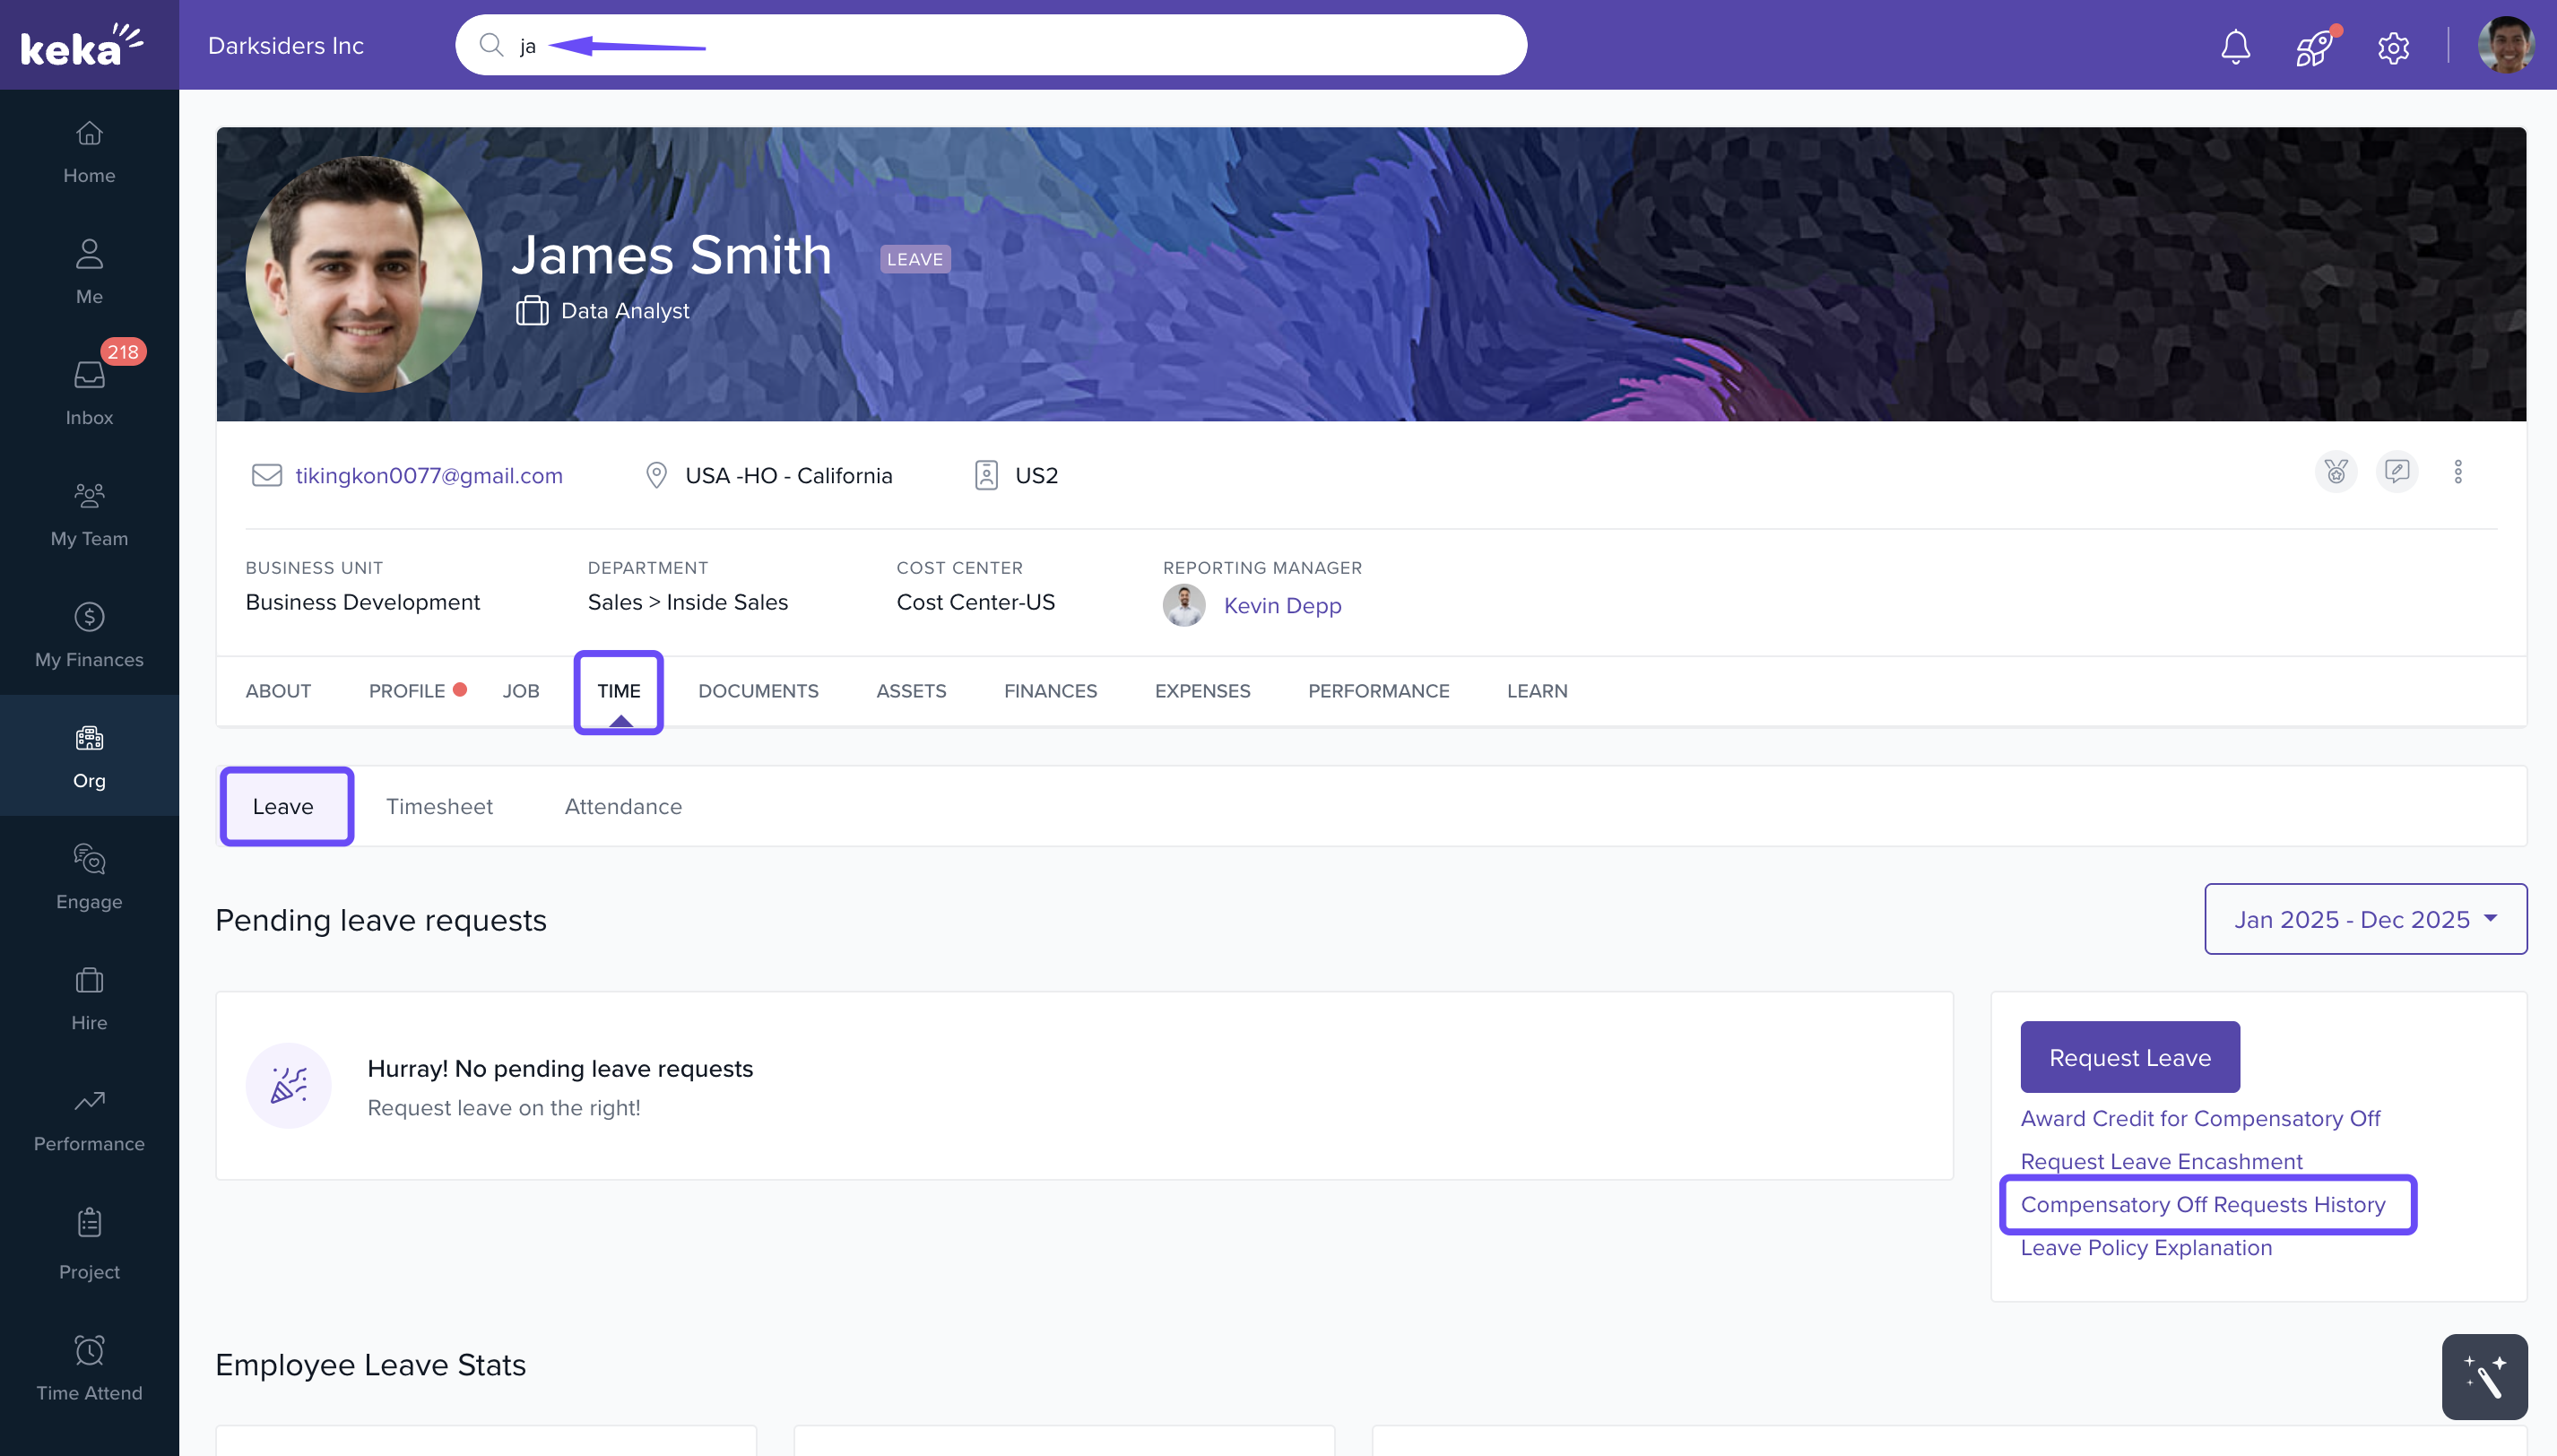
Task: Click the rocket what's new icon
Action: [2314, 46]
